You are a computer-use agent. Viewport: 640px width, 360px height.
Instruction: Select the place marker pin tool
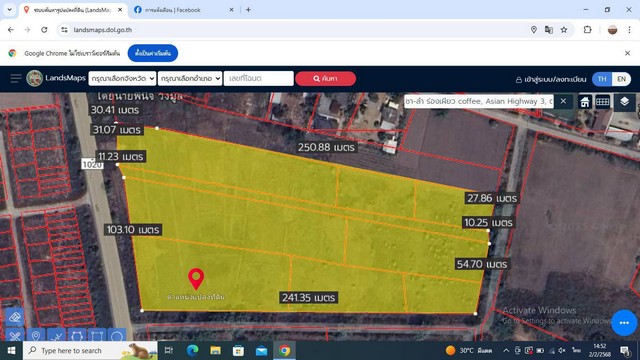(x=36, y=336)
